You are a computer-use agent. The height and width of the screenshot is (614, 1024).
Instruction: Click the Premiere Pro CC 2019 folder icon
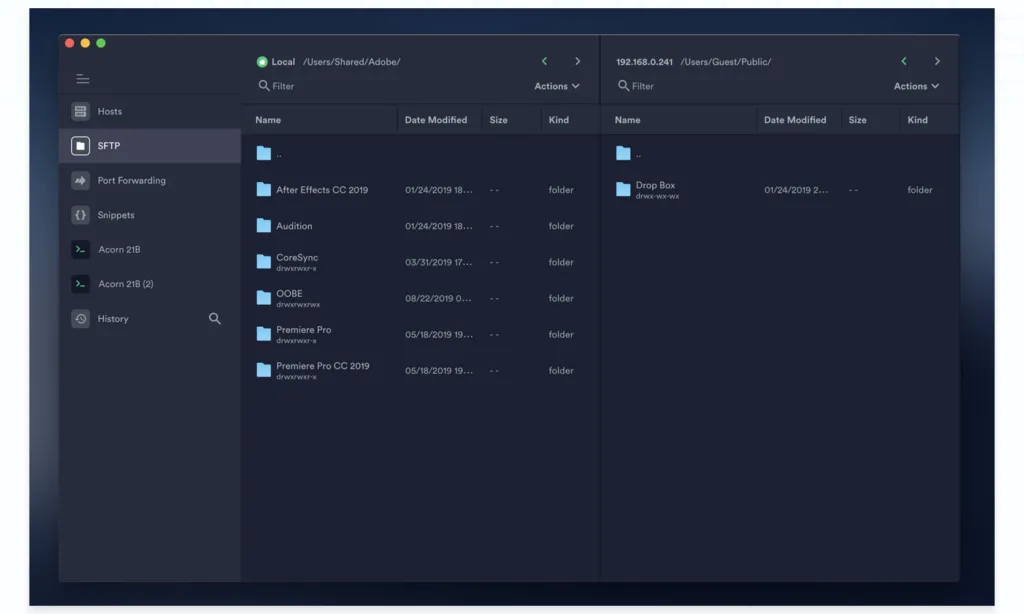coord(264,370)
